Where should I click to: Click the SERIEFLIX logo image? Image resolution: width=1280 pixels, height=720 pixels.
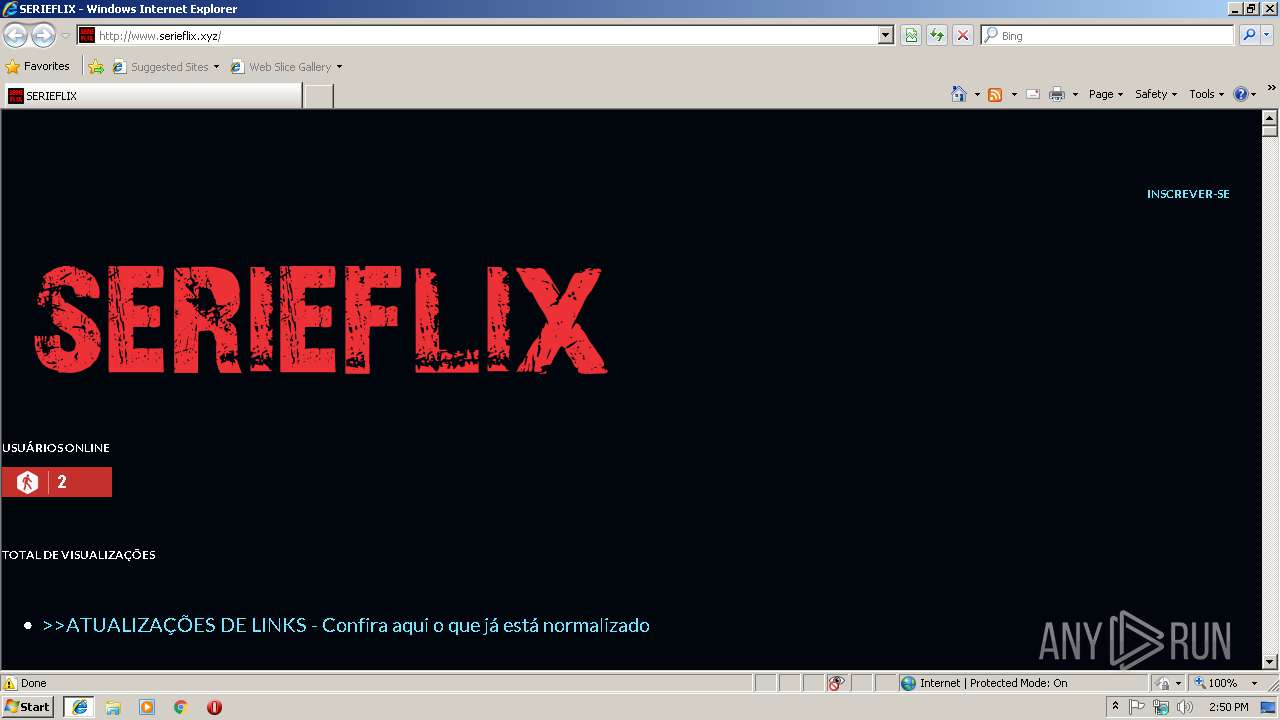click(x=320, y=319)
